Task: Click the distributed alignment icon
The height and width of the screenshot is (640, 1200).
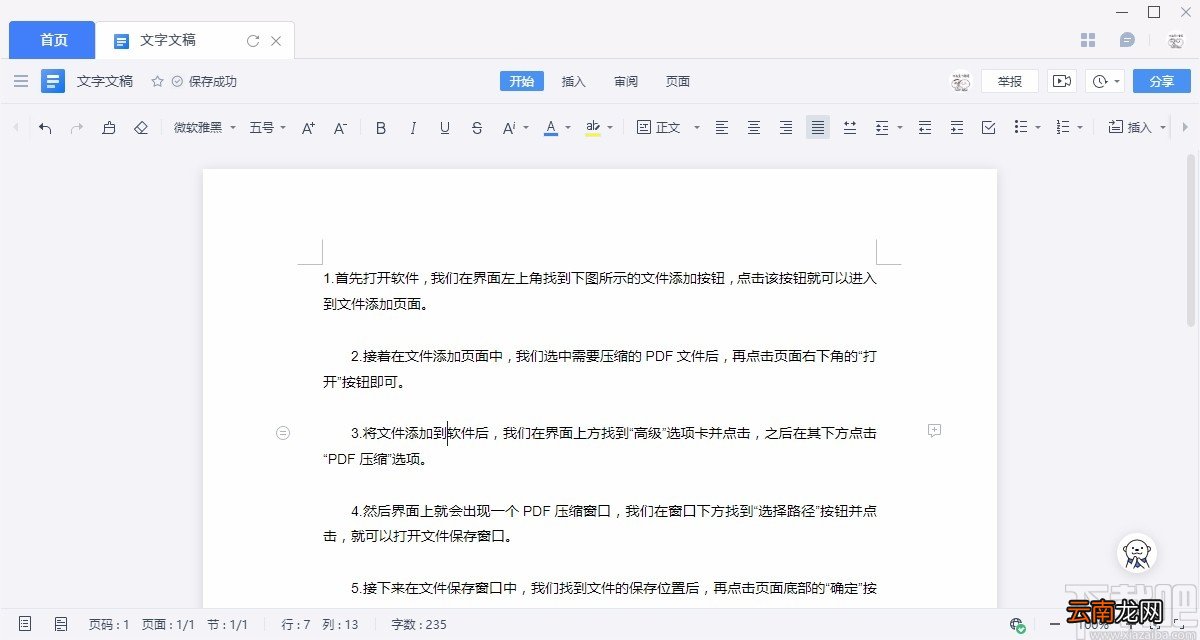Action: (850, 128)
